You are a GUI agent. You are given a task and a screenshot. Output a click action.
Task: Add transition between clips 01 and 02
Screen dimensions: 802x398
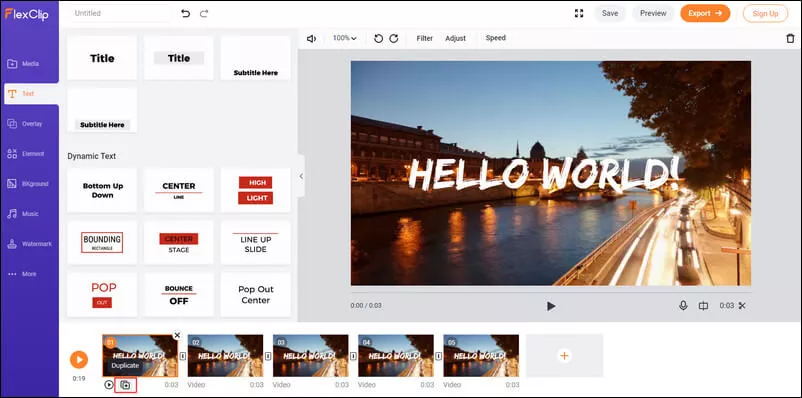(183, 356)
